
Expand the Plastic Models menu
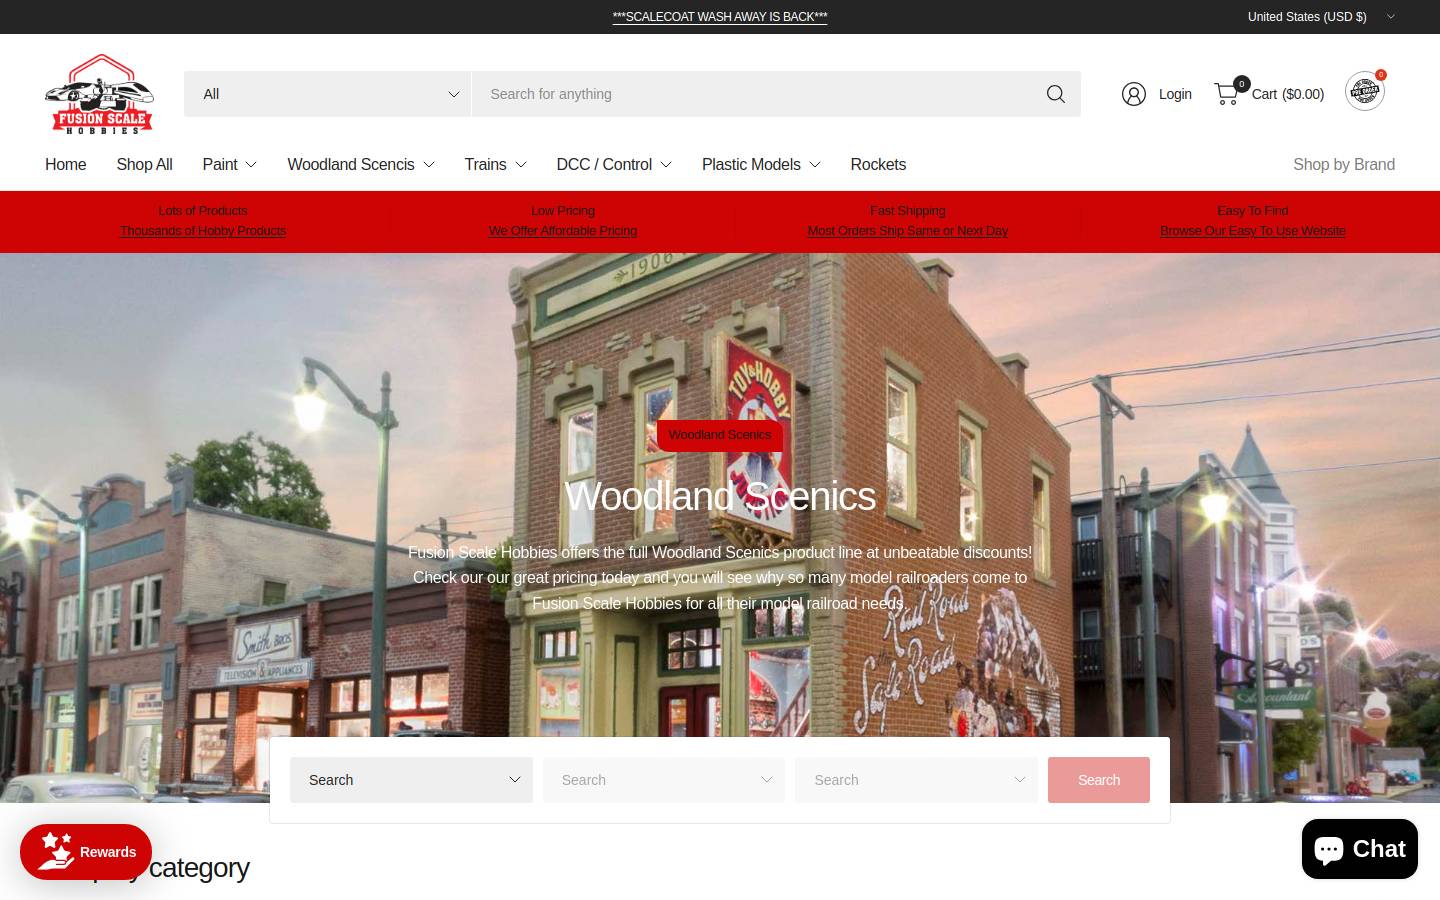click(x=761, y=164)
